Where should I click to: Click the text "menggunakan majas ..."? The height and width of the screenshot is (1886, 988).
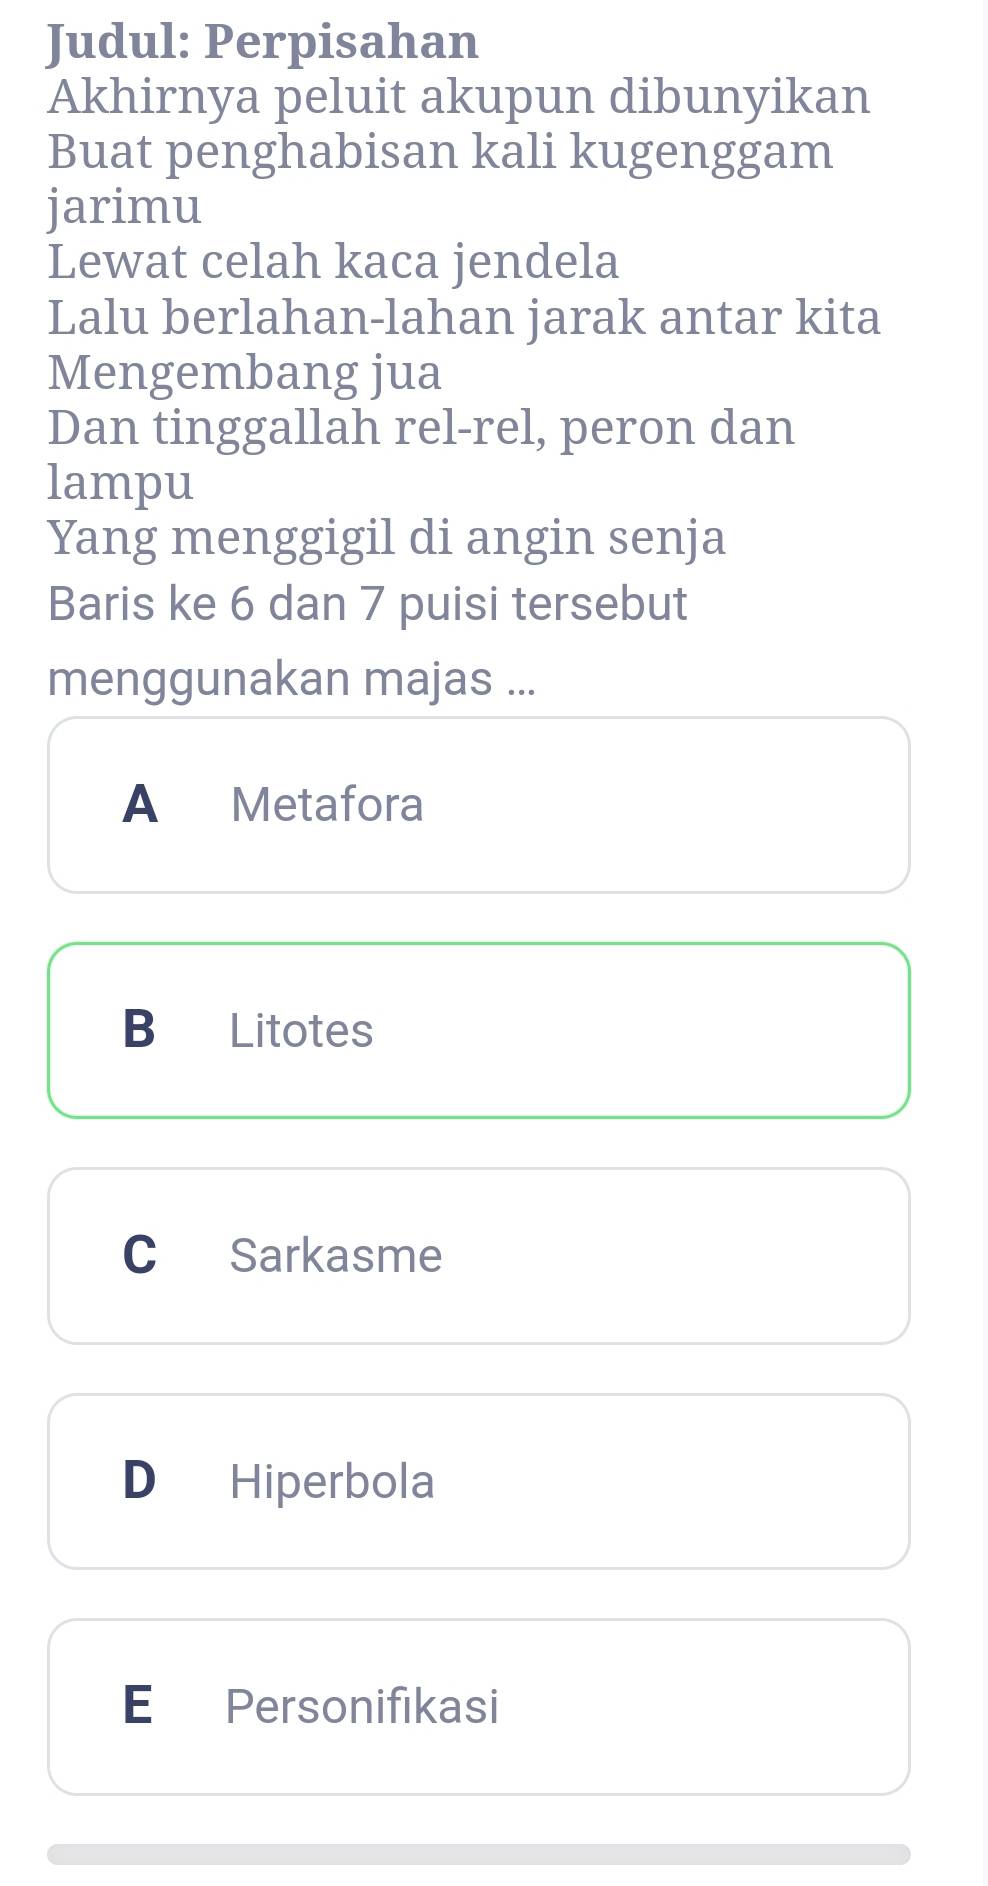pyautogui.click(x=291, y=678)
